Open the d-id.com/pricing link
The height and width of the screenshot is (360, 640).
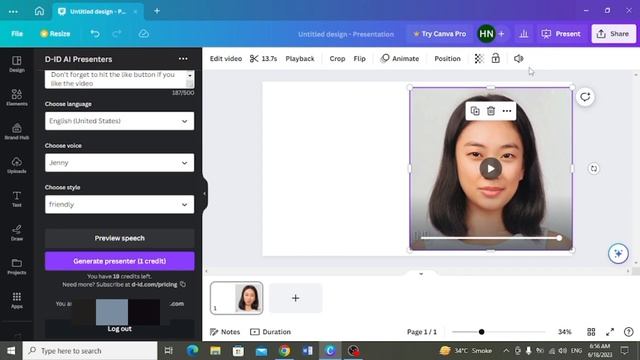coord(154,284)
